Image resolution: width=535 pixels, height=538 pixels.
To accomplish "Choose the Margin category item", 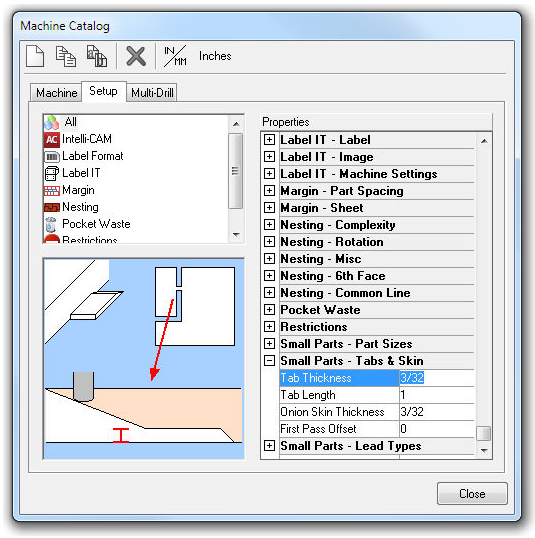I will click(78, 190).
